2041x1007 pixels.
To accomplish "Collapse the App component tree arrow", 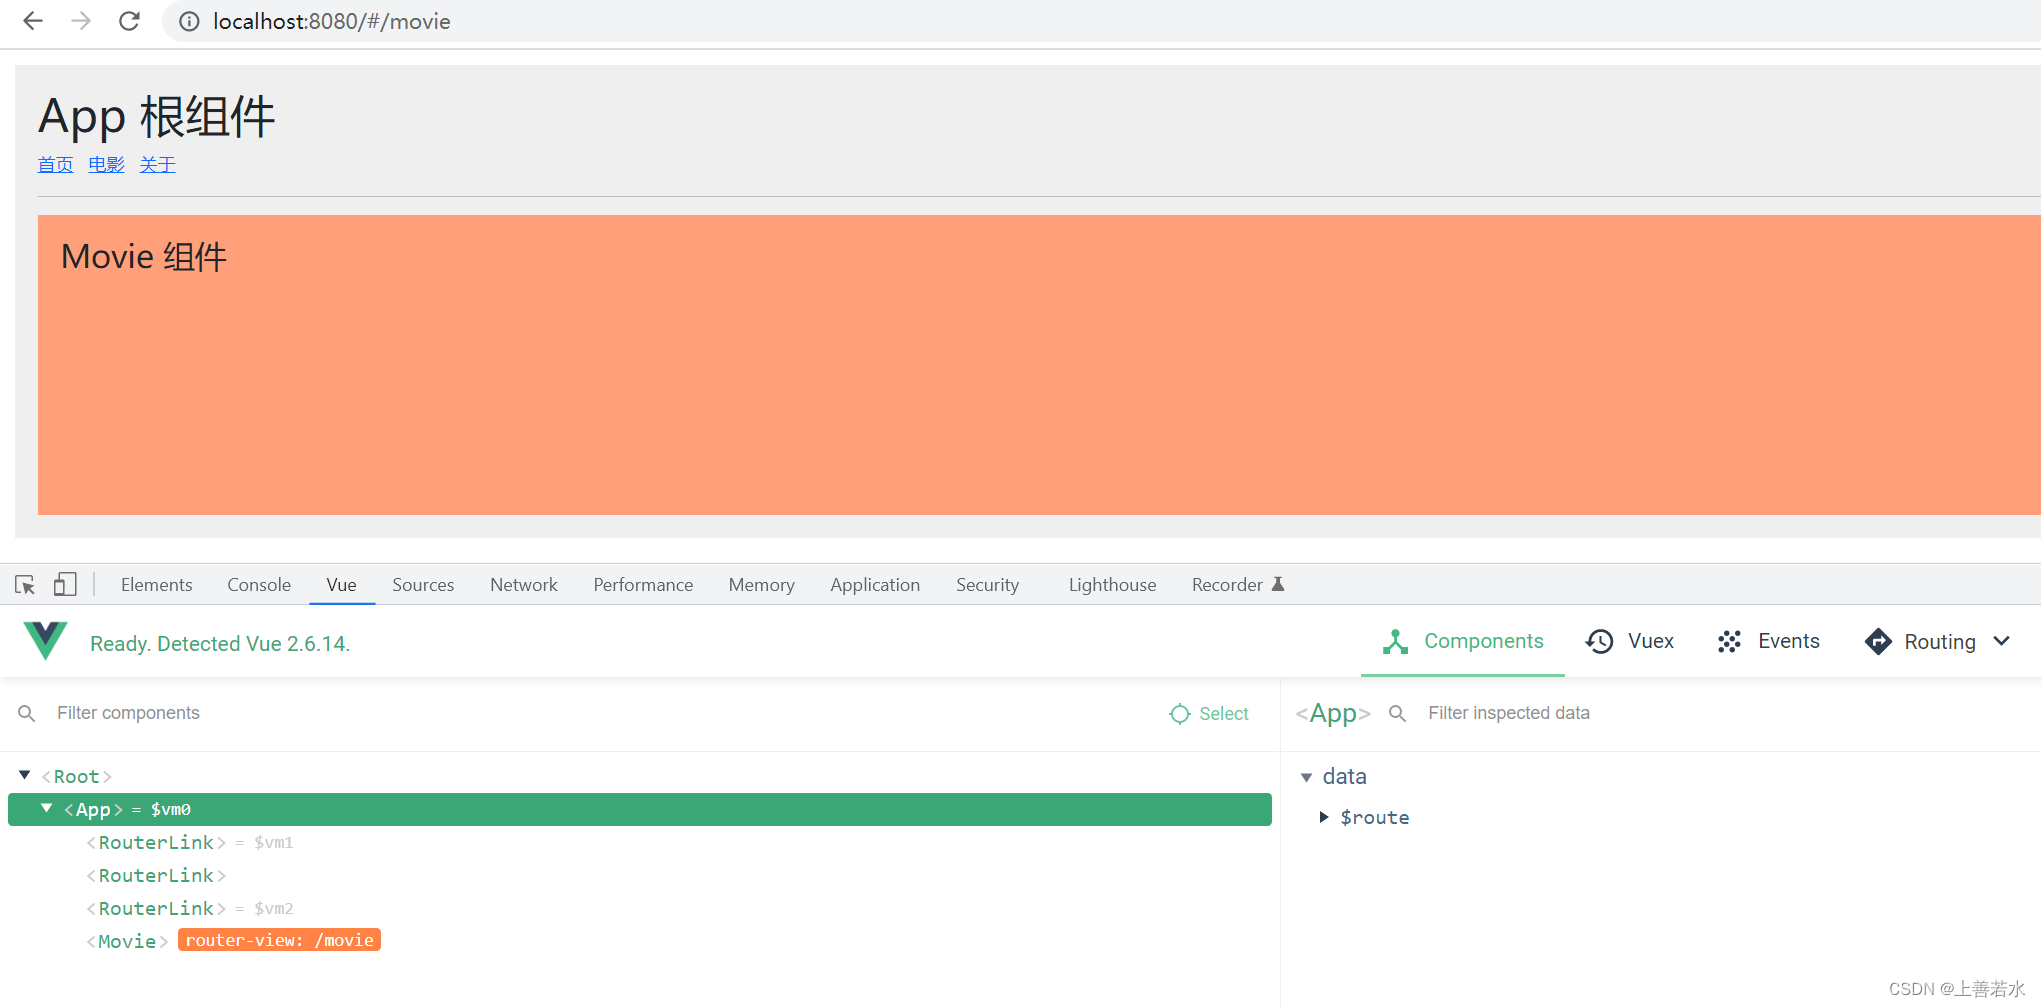I will (47, 808).
